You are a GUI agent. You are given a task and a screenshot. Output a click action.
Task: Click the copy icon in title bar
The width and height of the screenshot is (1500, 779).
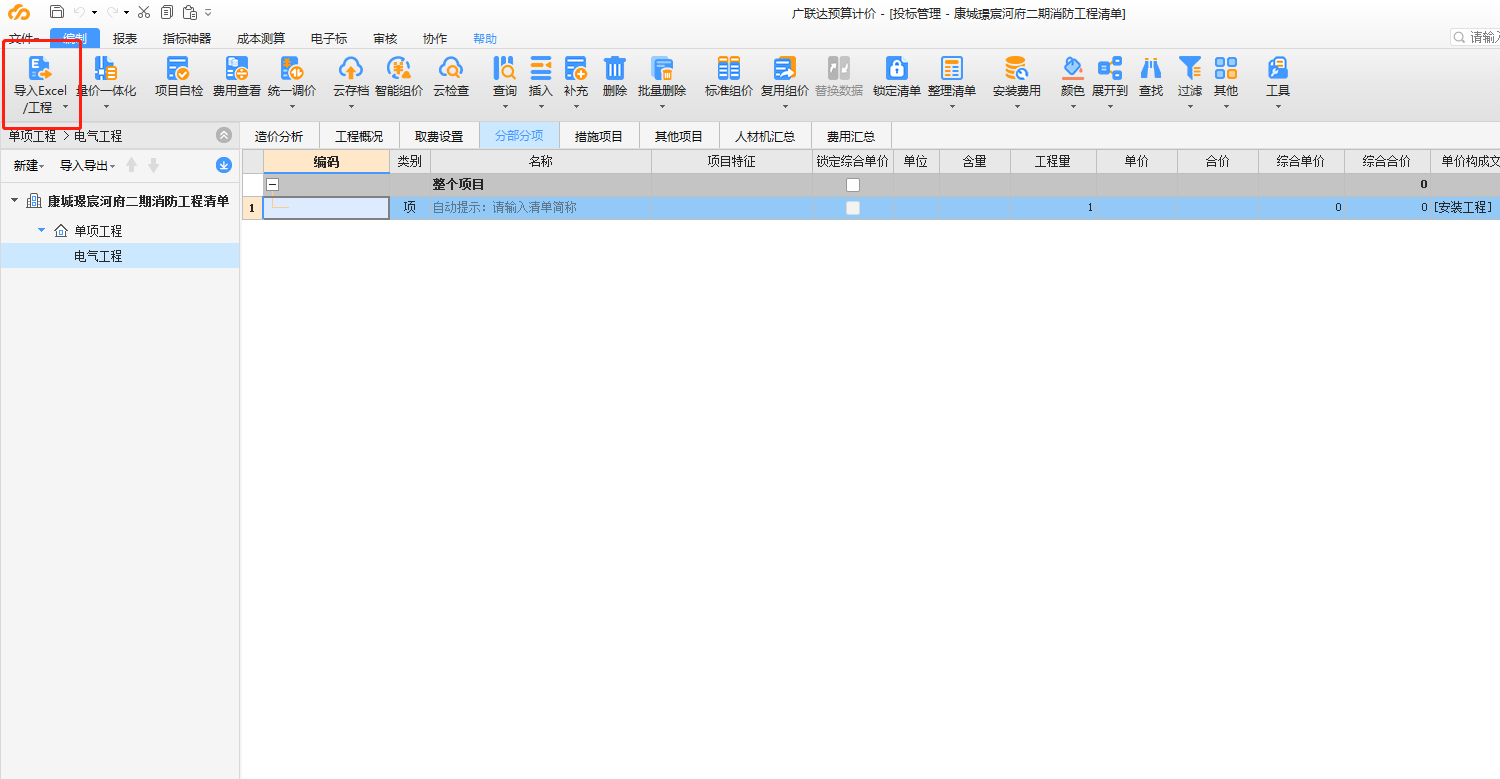166,12
